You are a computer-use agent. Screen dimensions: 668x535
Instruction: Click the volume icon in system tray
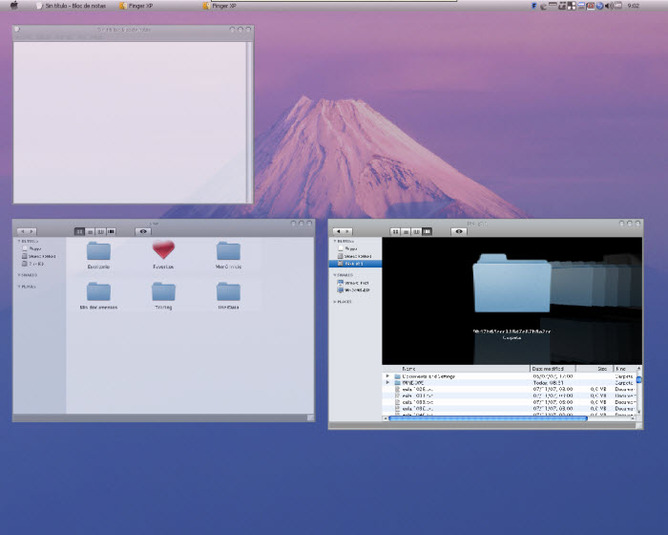(608, 6)
